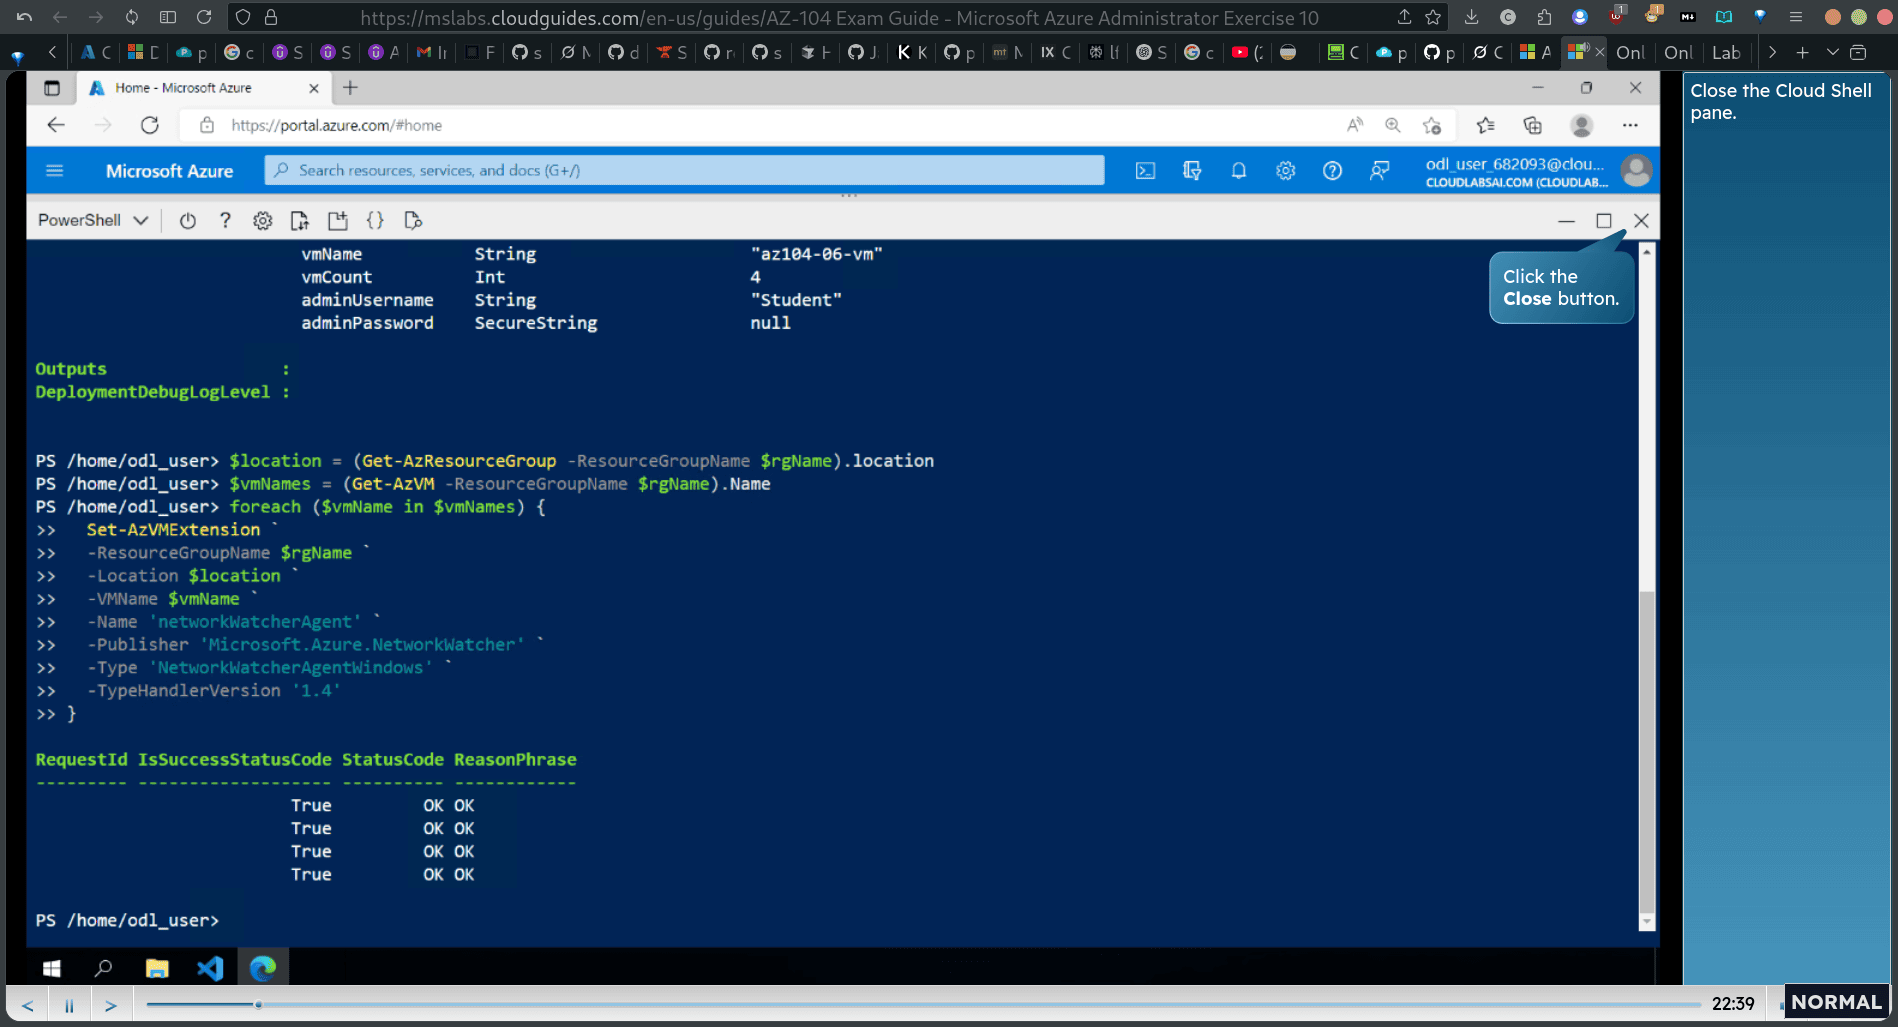Open Azure notifications bell

pos(1238,171)
